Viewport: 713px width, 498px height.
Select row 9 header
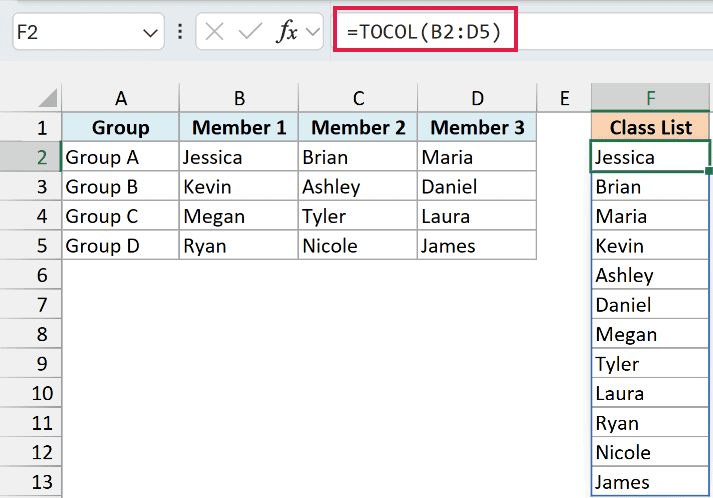click(30, 363)
